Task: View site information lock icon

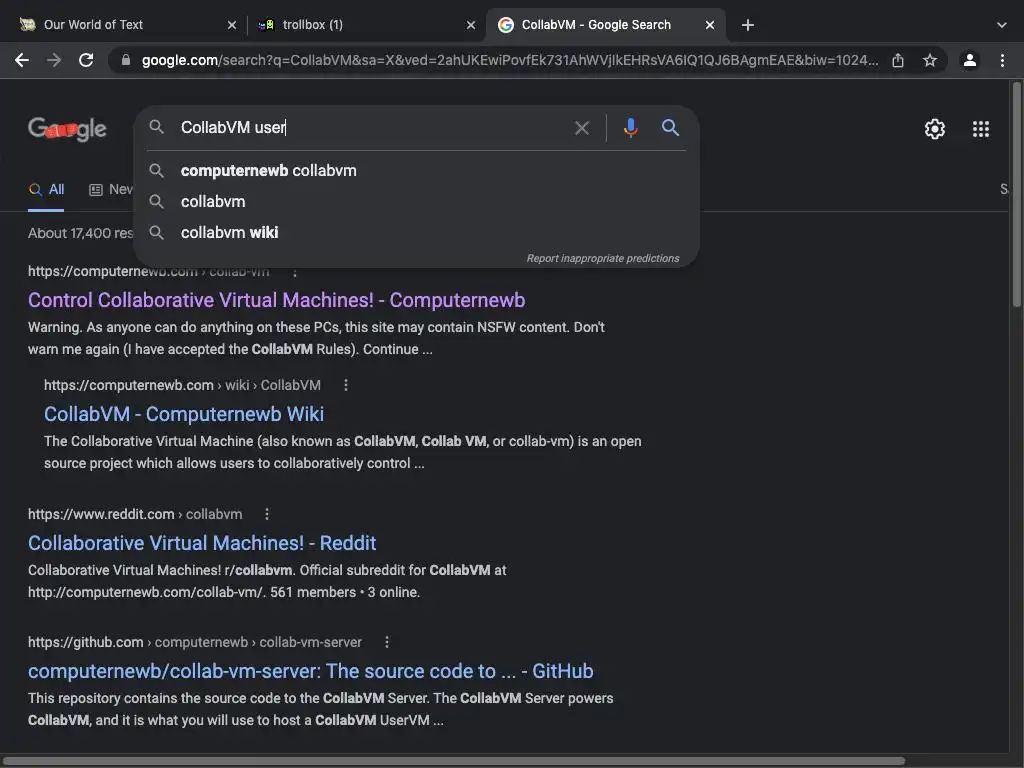Action: coord(126,60)
